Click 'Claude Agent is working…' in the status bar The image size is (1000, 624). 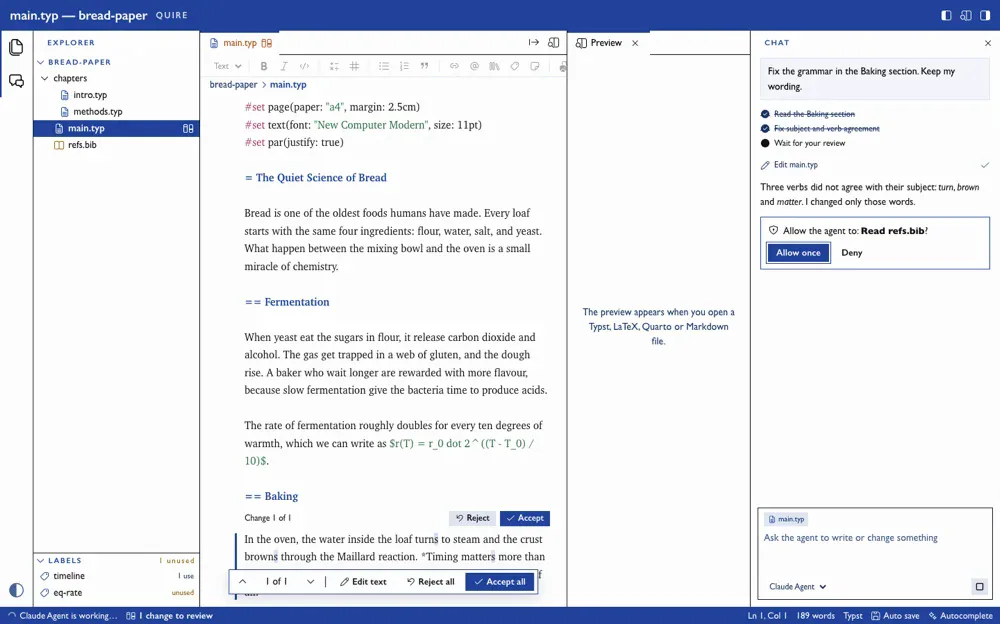pyautogui.click(x=62, y=616)
